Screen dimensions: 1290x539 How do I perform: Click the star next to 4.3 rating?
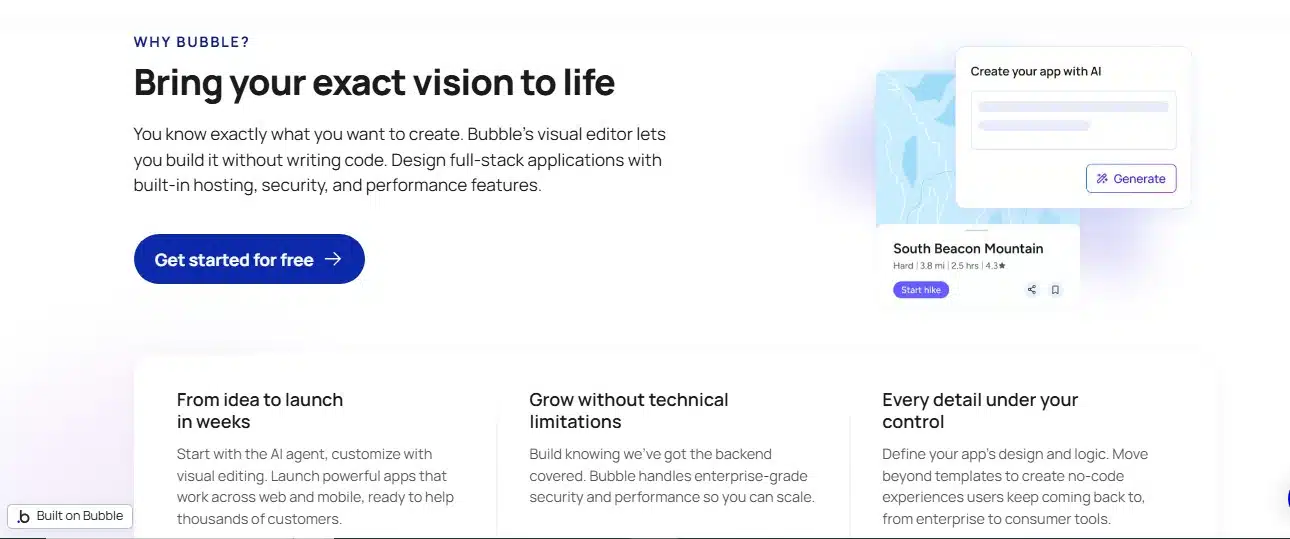click(x=1002, y=266)
